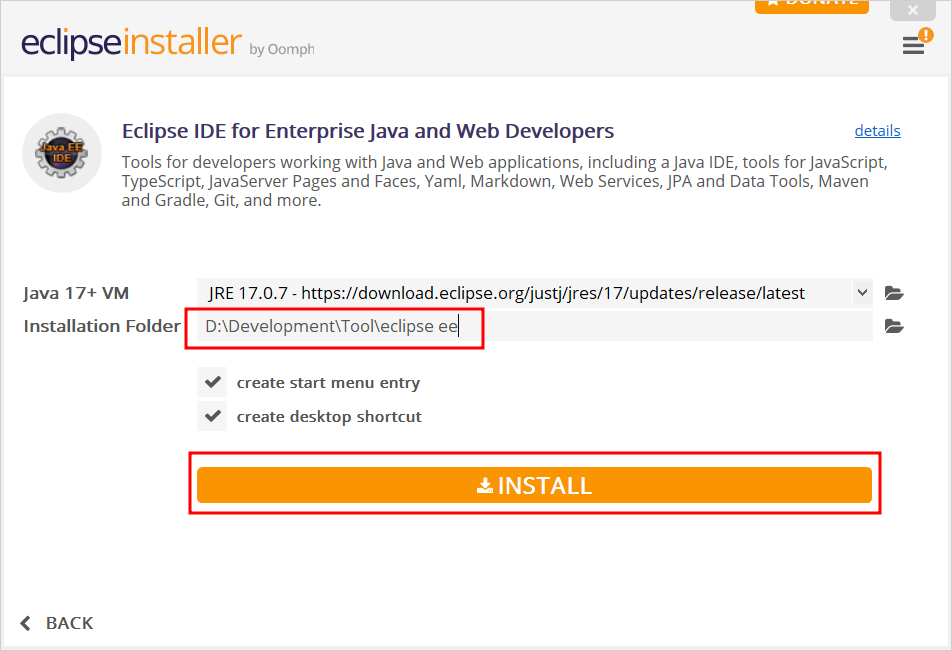Click the back arrow chevron icon
The image size is (952, 651).
click(x=26, y=623)
